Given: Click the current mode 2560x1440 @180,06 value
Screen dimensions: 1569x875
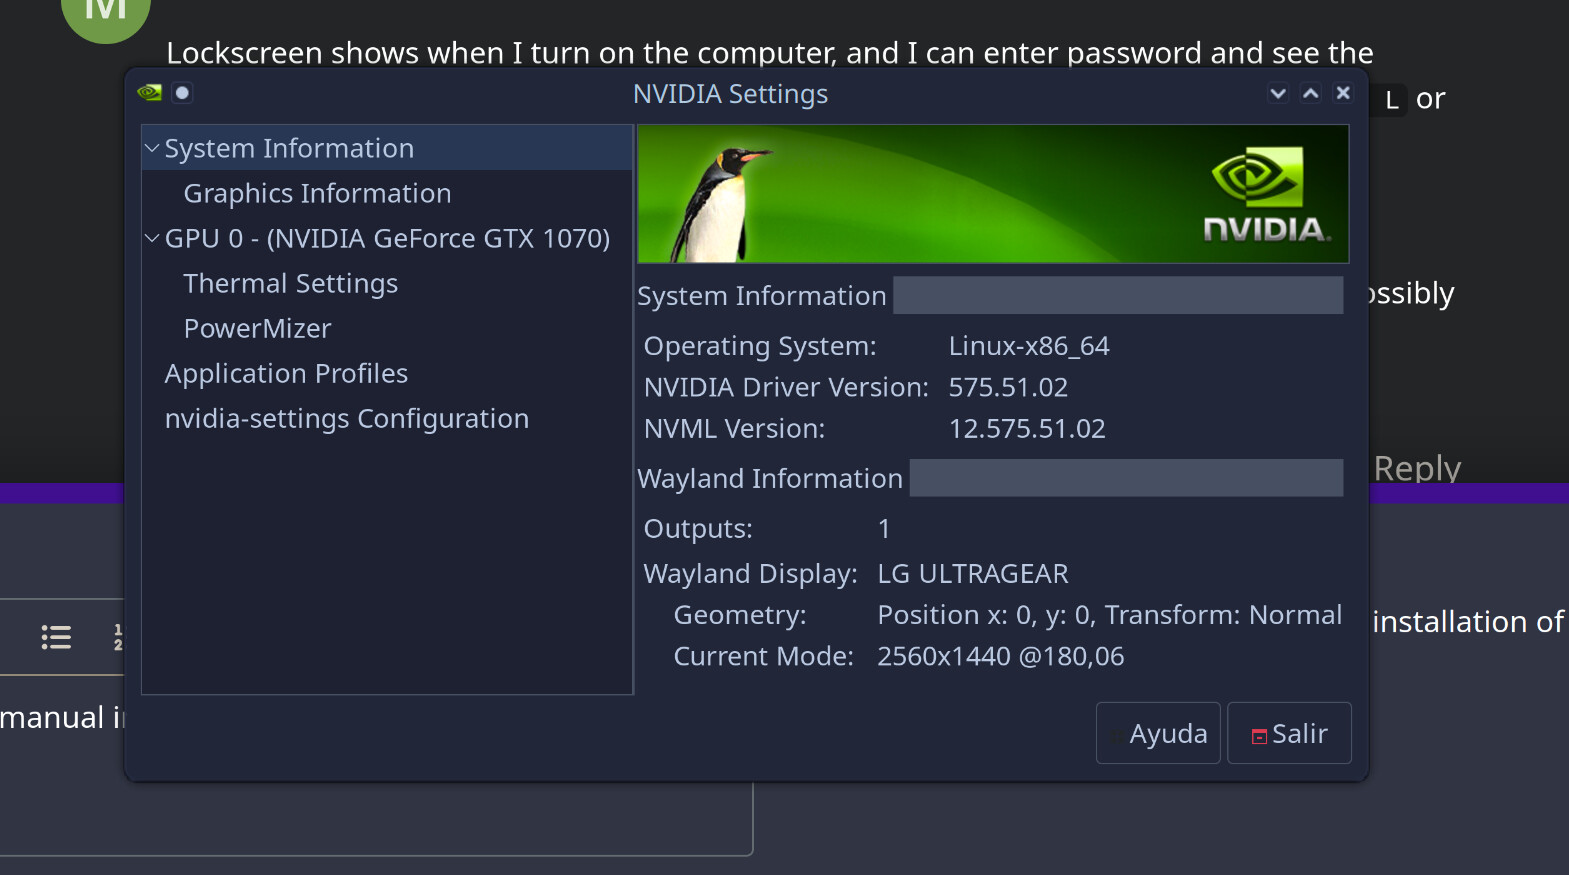Looking at the screenshot, I should click(1001, 656).
